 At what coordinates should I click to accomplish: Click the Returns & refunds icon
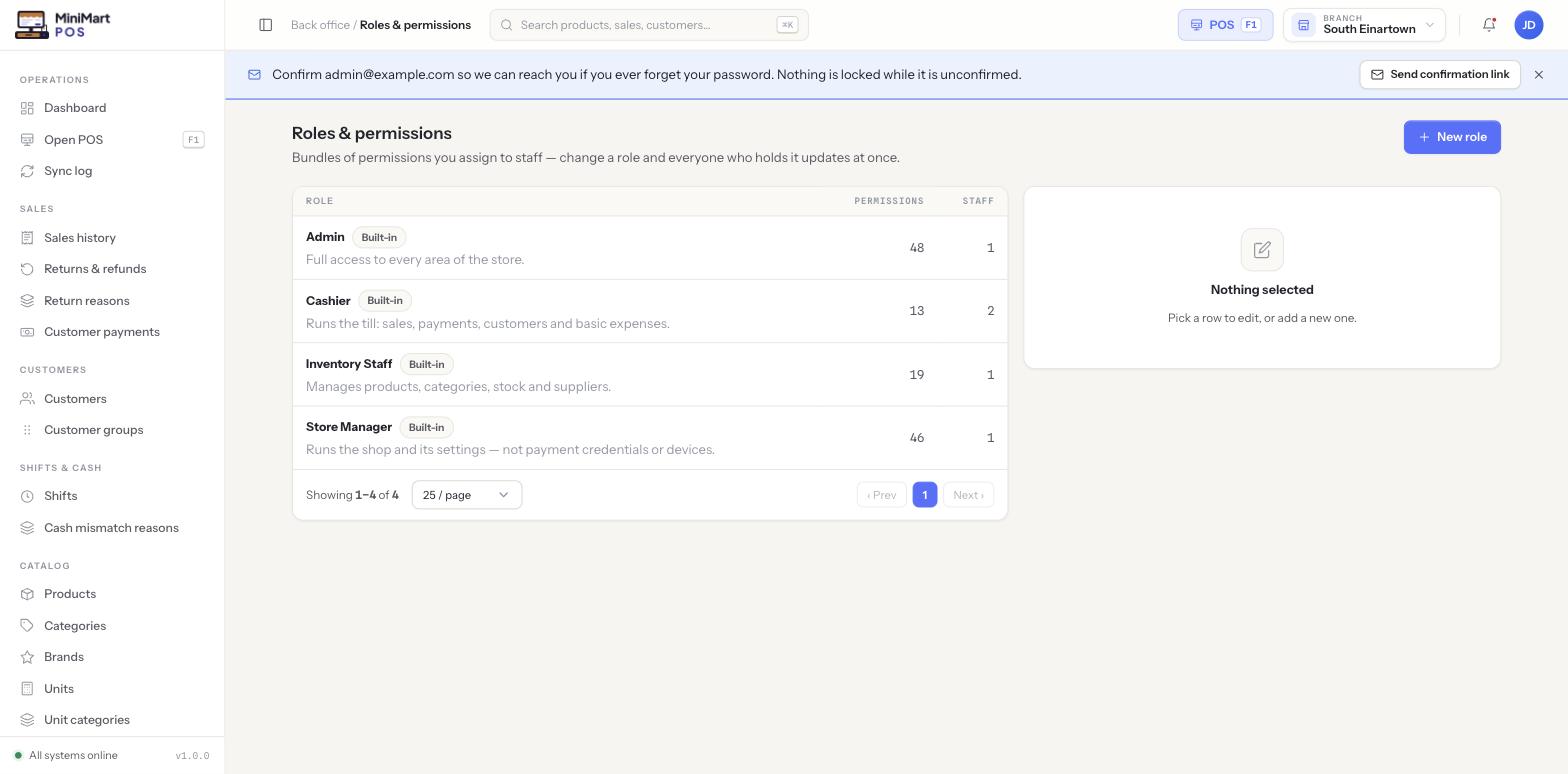[27, 269]
